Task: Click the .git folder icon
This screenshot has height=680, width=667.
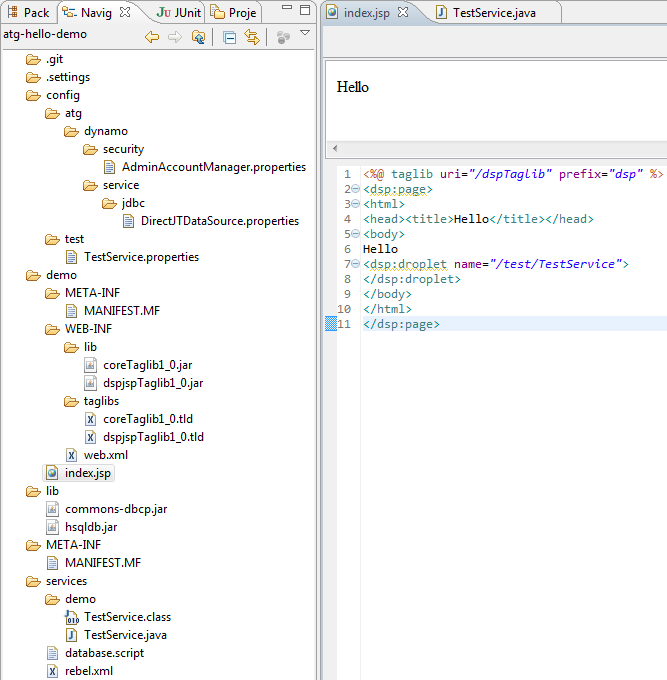Action: point(33,59)
